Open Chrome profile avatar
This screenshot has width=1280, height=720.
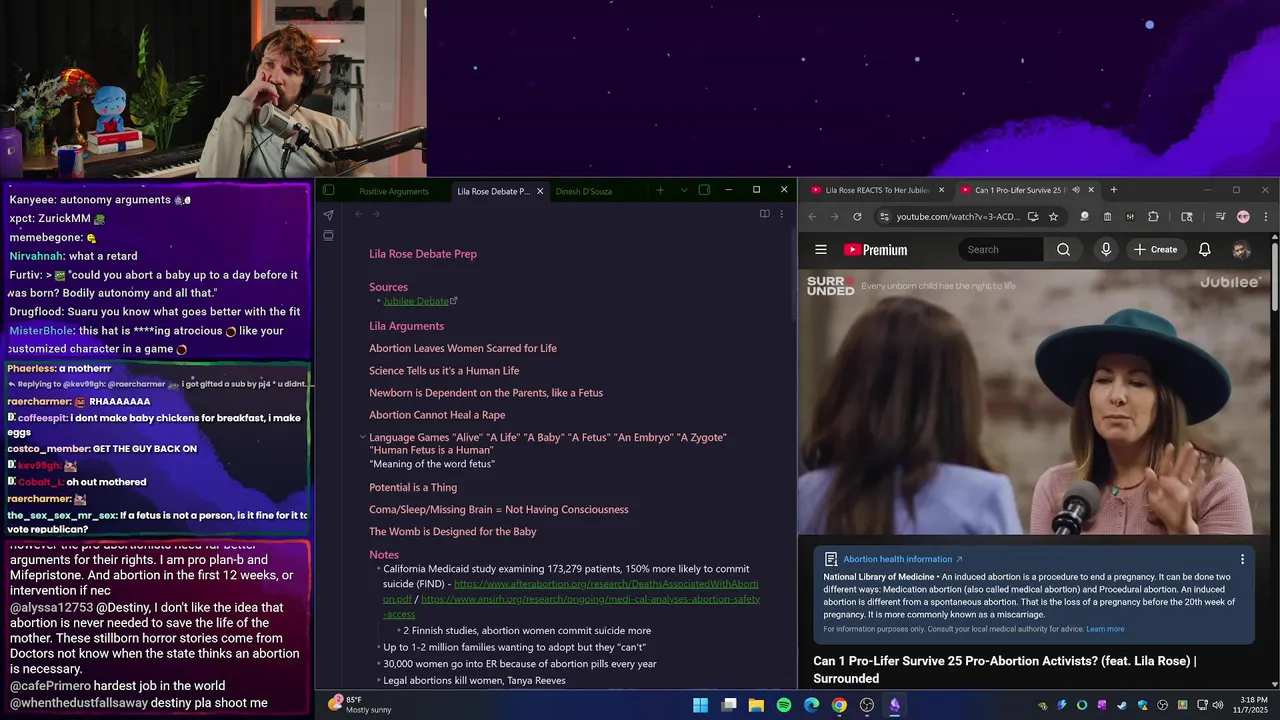[x=1243, y=216]
